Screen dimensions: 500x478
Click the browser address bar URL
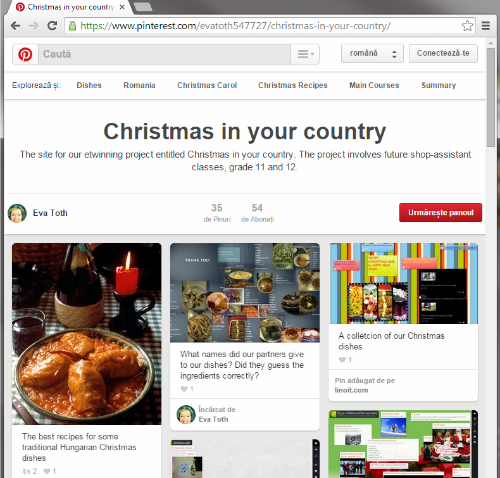pos(235,26)
